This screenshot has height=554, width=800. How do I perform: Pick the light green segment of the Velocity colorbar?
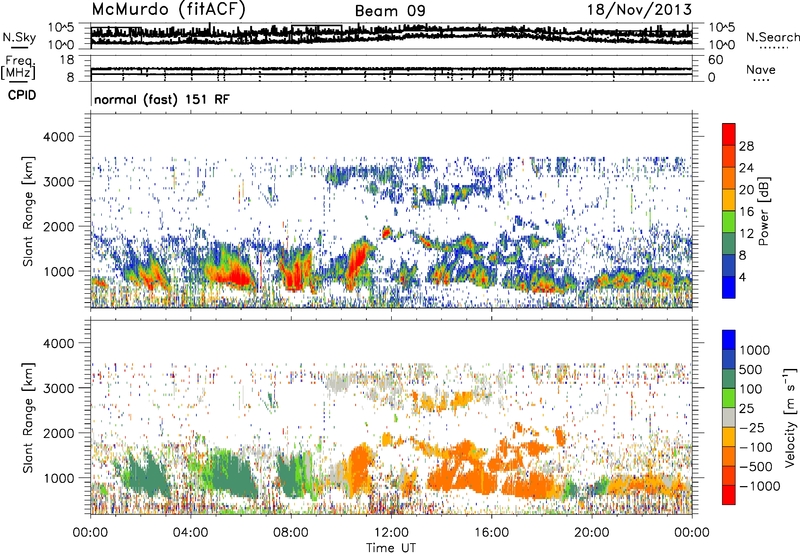(729, 398)
